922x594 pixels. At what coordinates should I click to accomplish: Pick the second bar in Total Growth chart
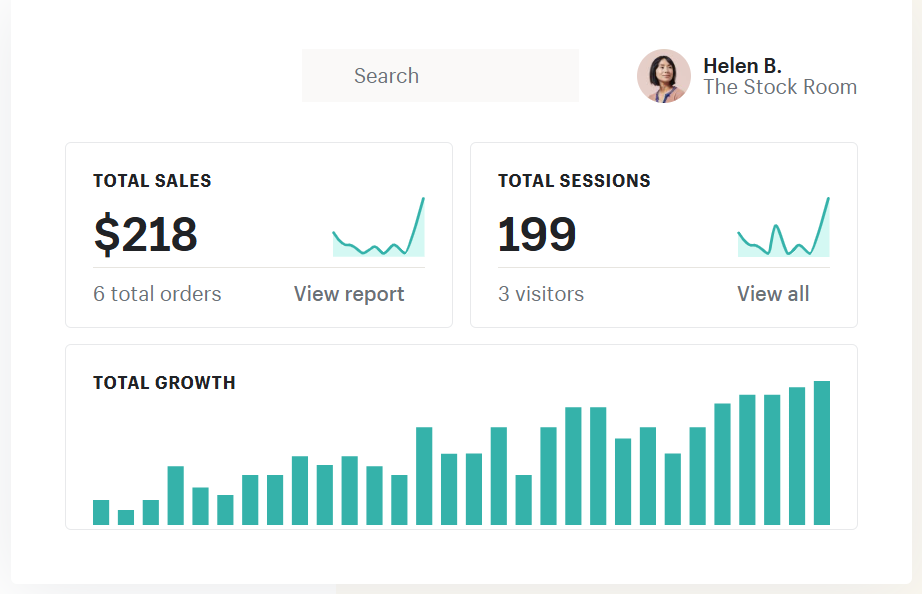click(x=126, y=518)
